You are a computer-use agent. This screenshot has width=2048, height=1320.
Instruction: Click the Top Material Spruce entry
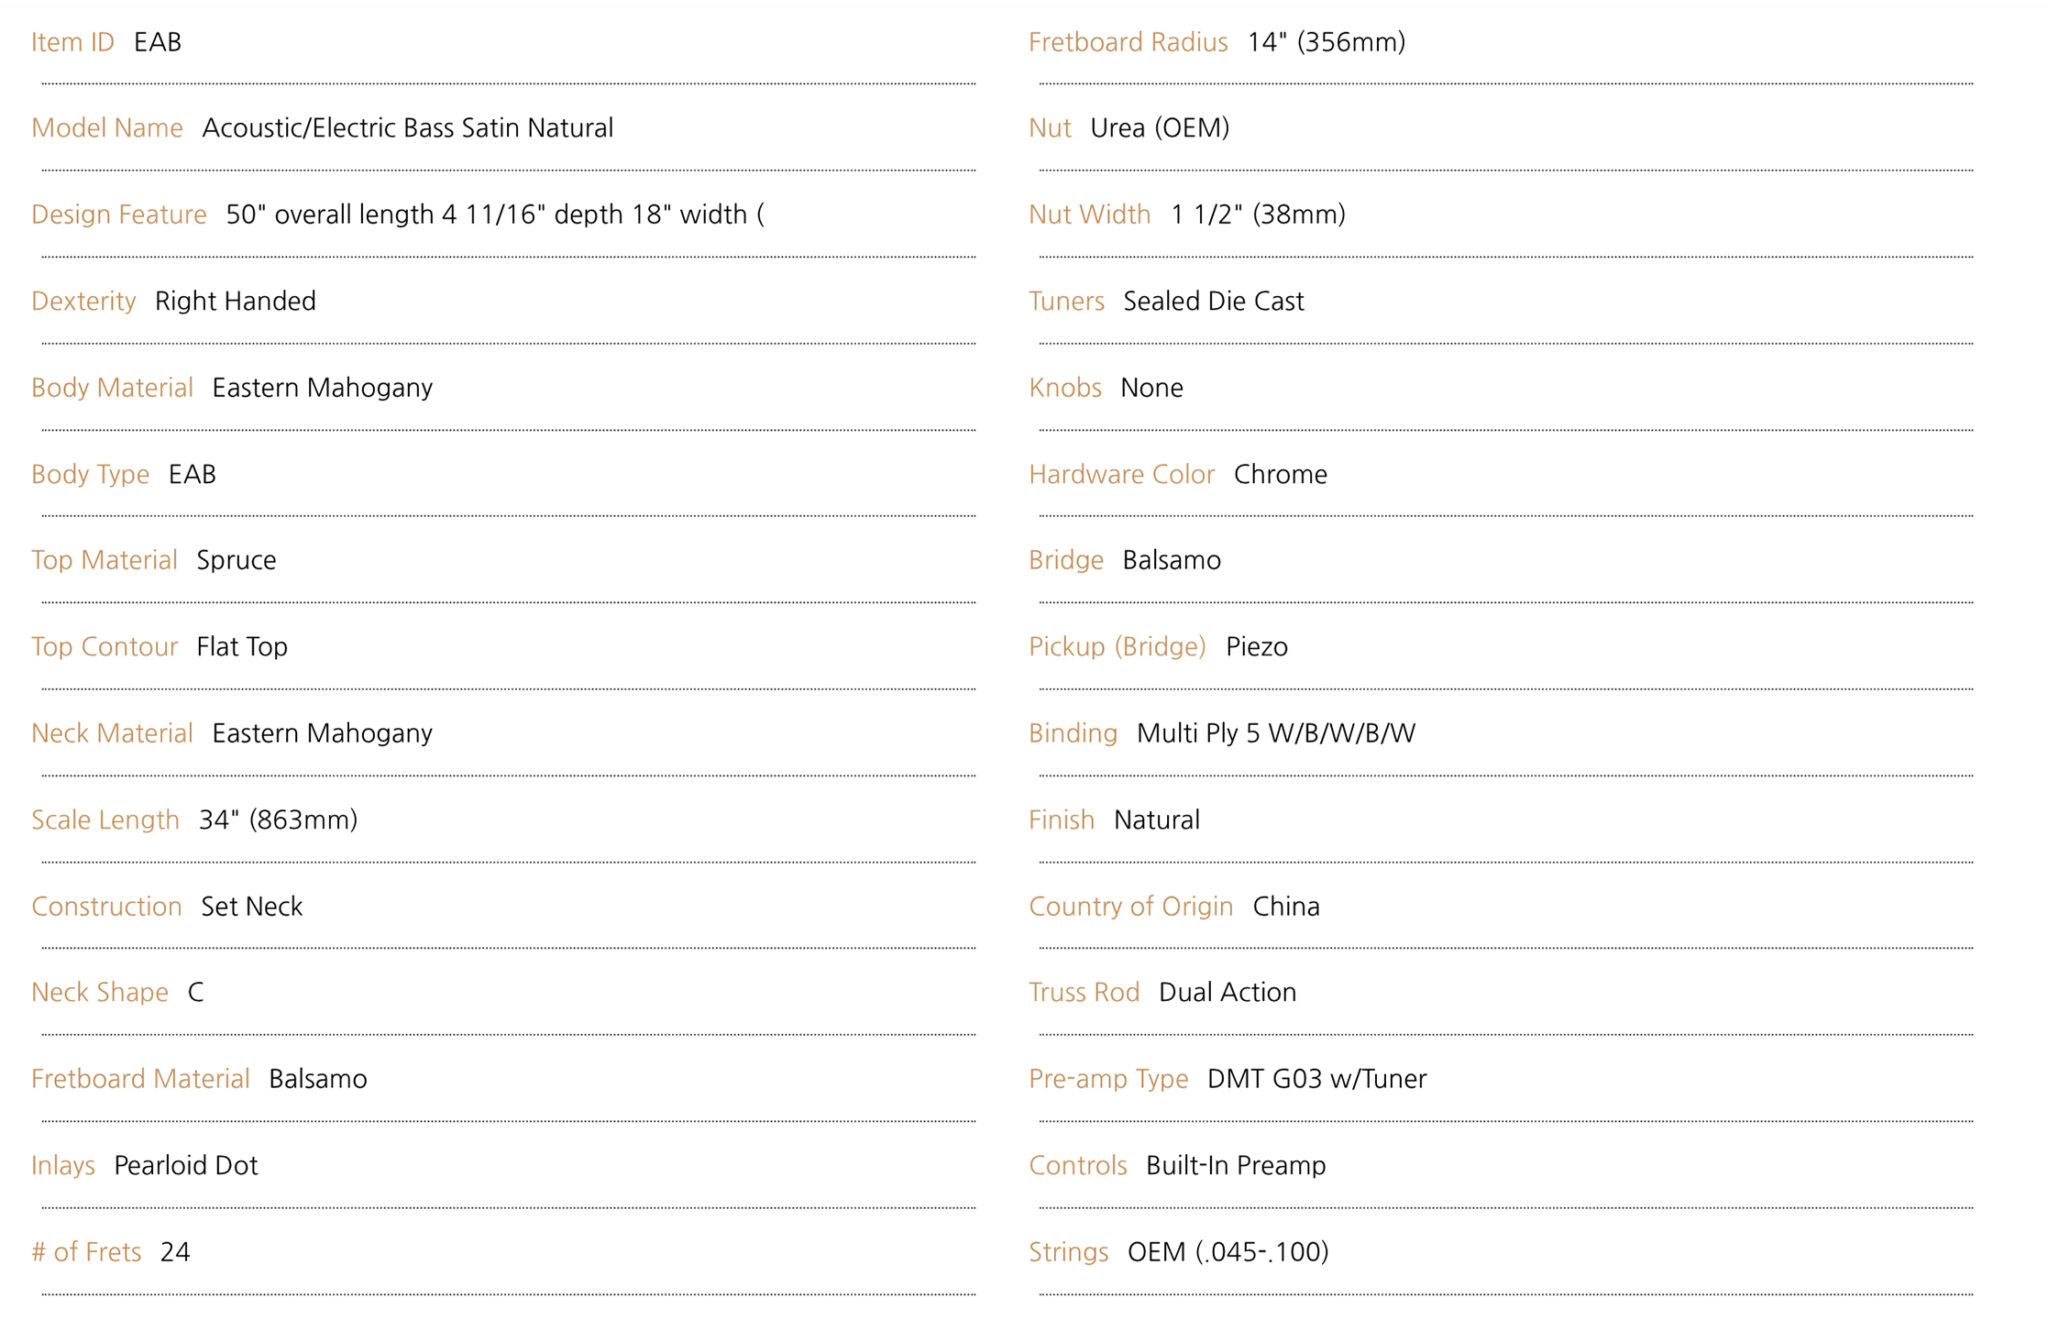click(236, 561)
